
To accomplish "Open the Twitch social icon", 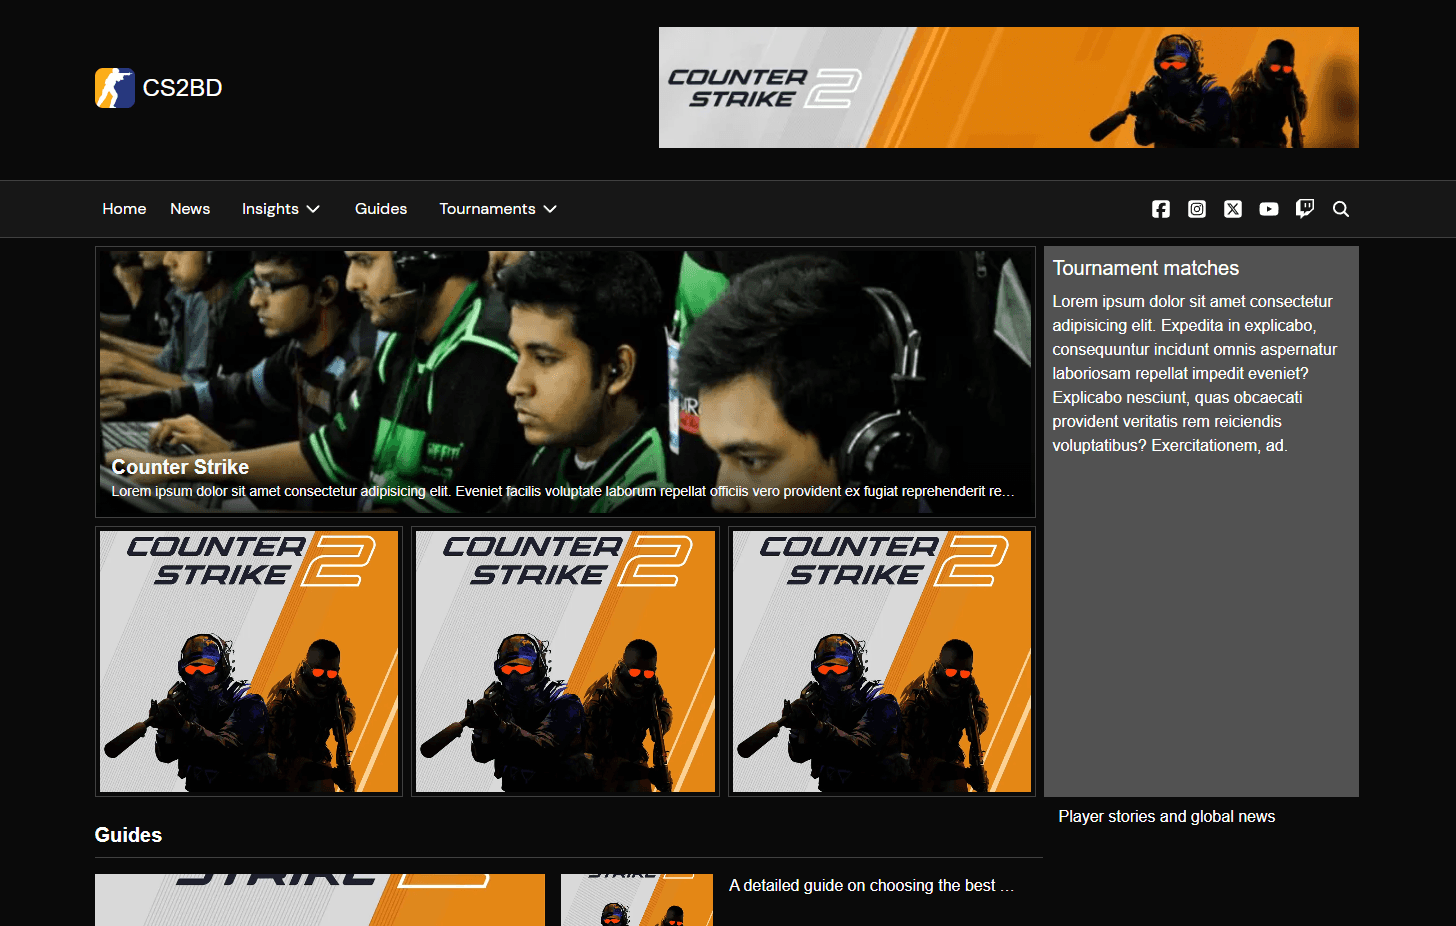I will [x=1305, y=209].
